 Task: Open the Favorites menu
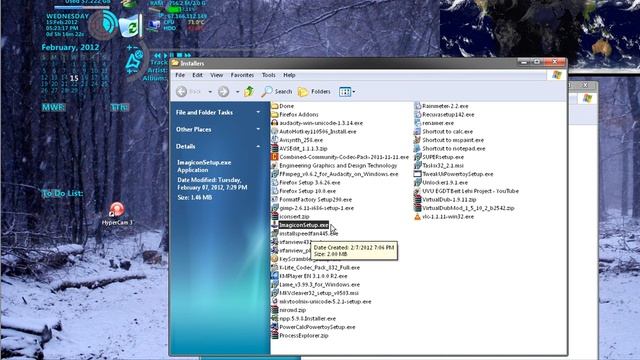[x=242, y=75]
